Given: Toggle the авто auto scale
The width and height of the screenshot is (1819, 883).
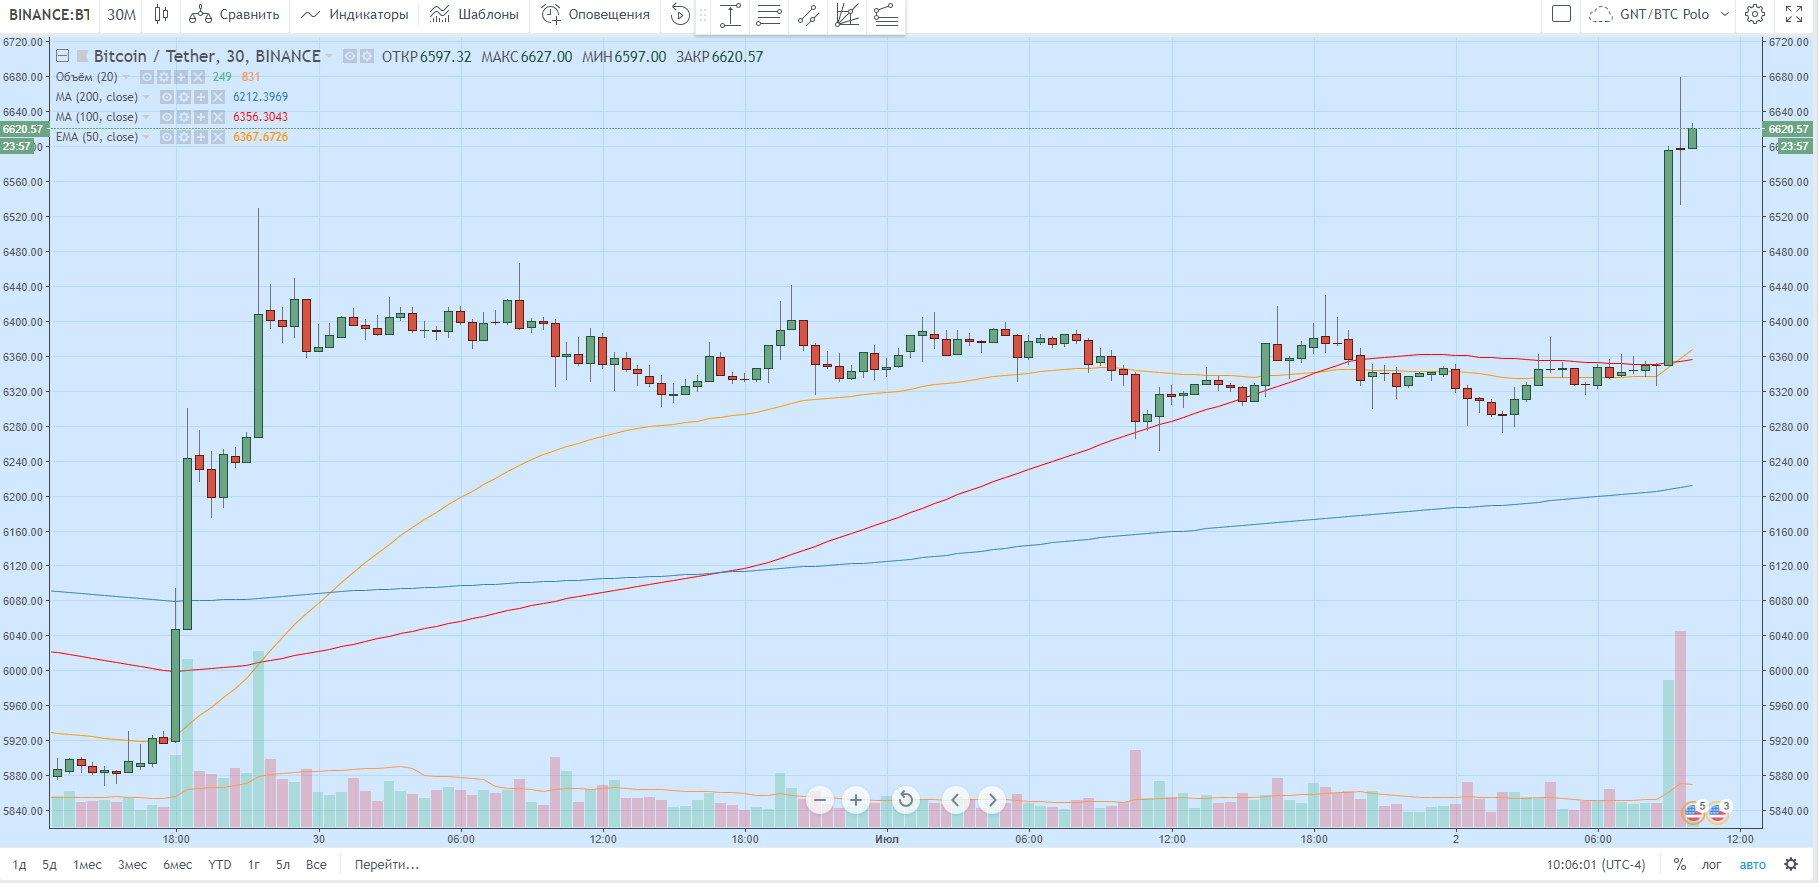Looking at the screenshot, I should 1752,865.
